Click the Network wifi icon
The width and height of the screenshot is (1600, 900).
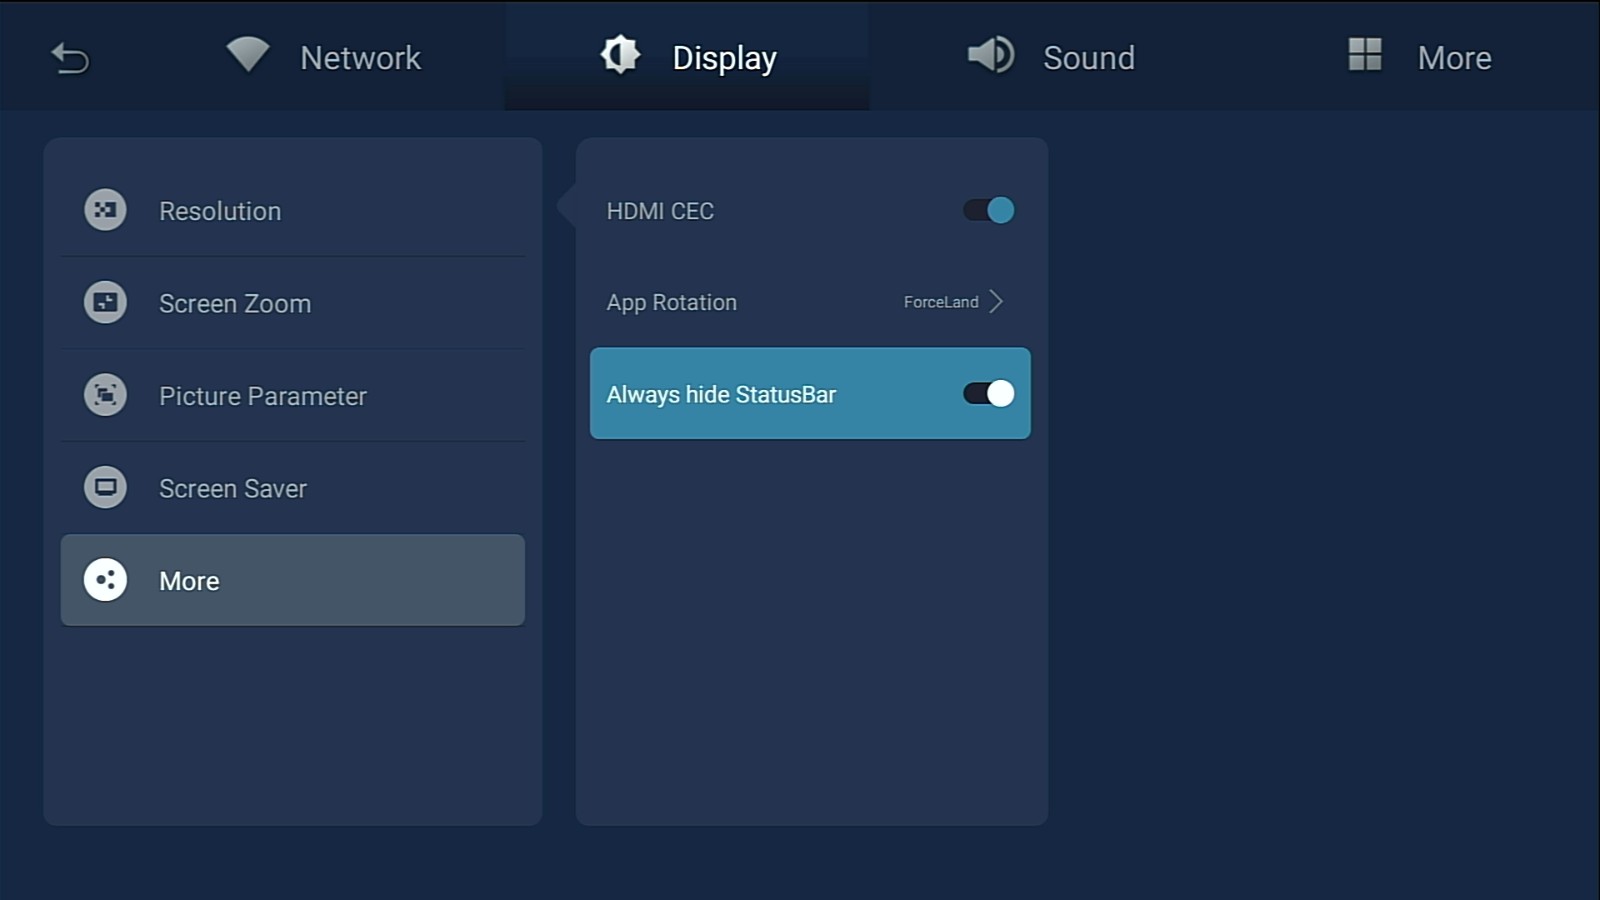[x=247, y=55]
